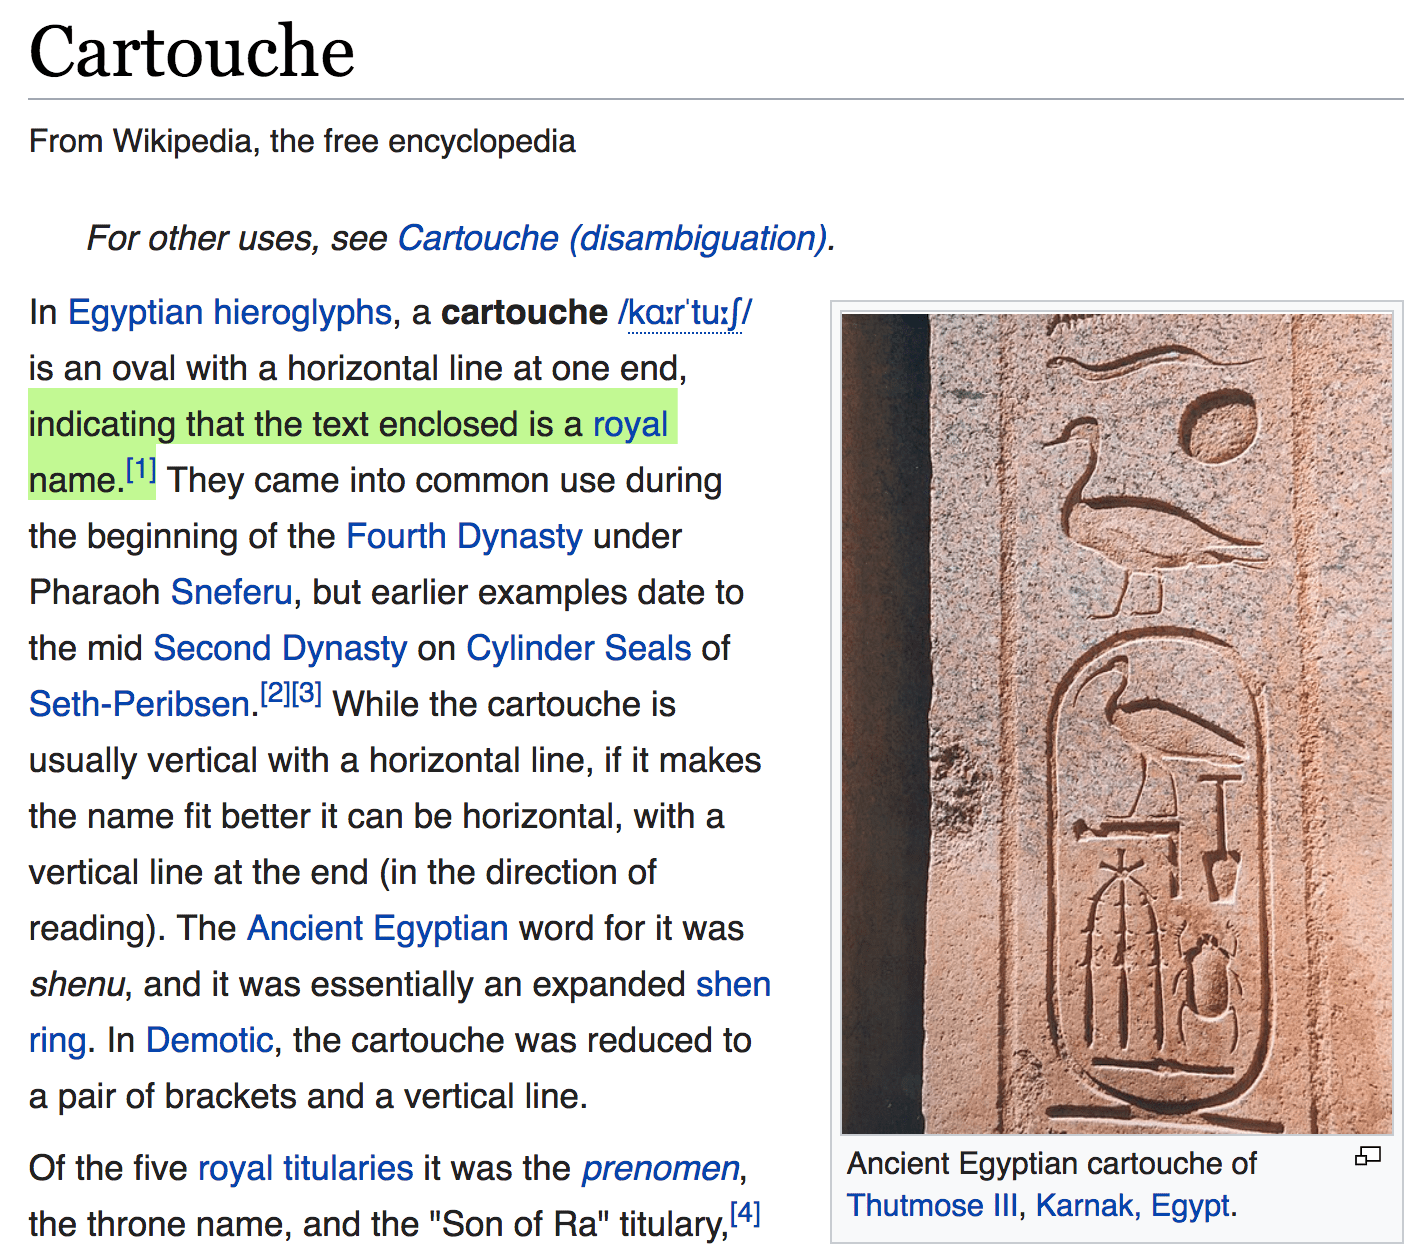The image size is (1428, 1260).
Task: Open the shen ring article
Action: point(733,984)
